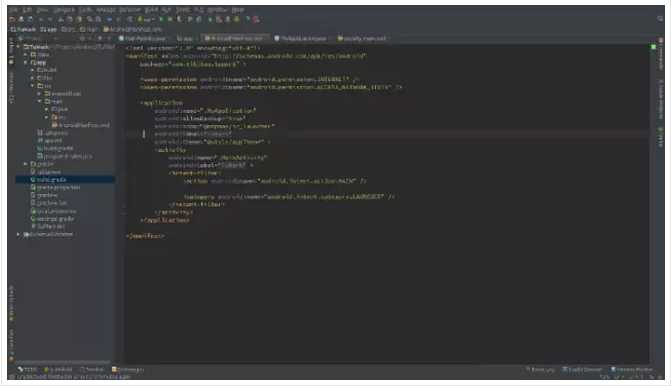The height and width of the screenshot is (388, 671).
Task: Expand the build folder under app
Action: coord(33,70)
